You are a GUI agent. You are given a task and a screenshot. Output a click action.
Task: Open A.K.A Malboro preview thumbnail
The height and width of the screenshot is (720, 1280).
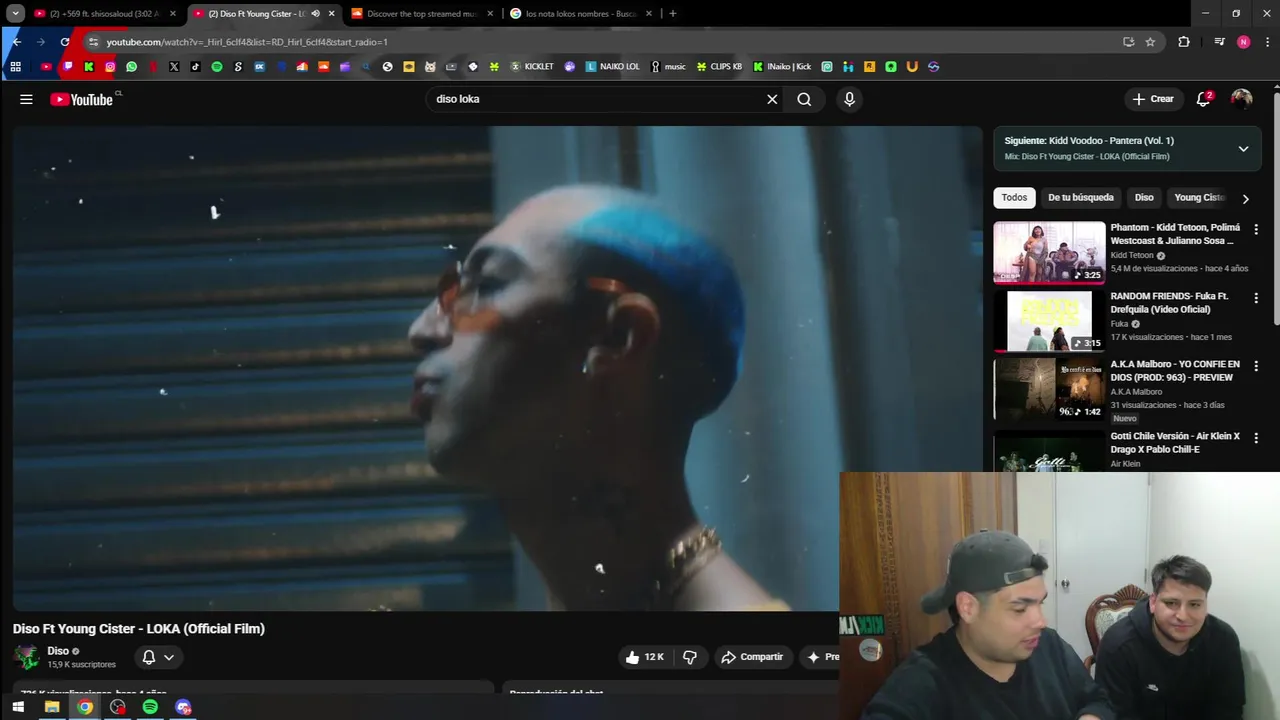1049,389
